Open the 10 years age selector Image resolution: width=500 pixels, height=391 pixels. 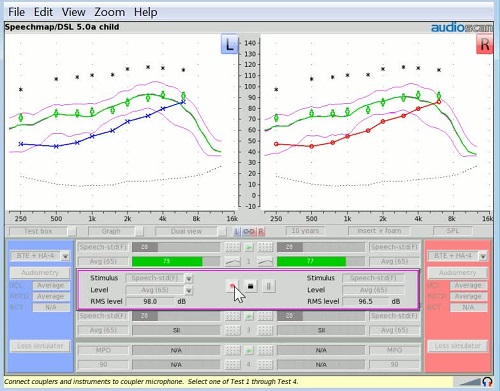(x=305, y=231)
